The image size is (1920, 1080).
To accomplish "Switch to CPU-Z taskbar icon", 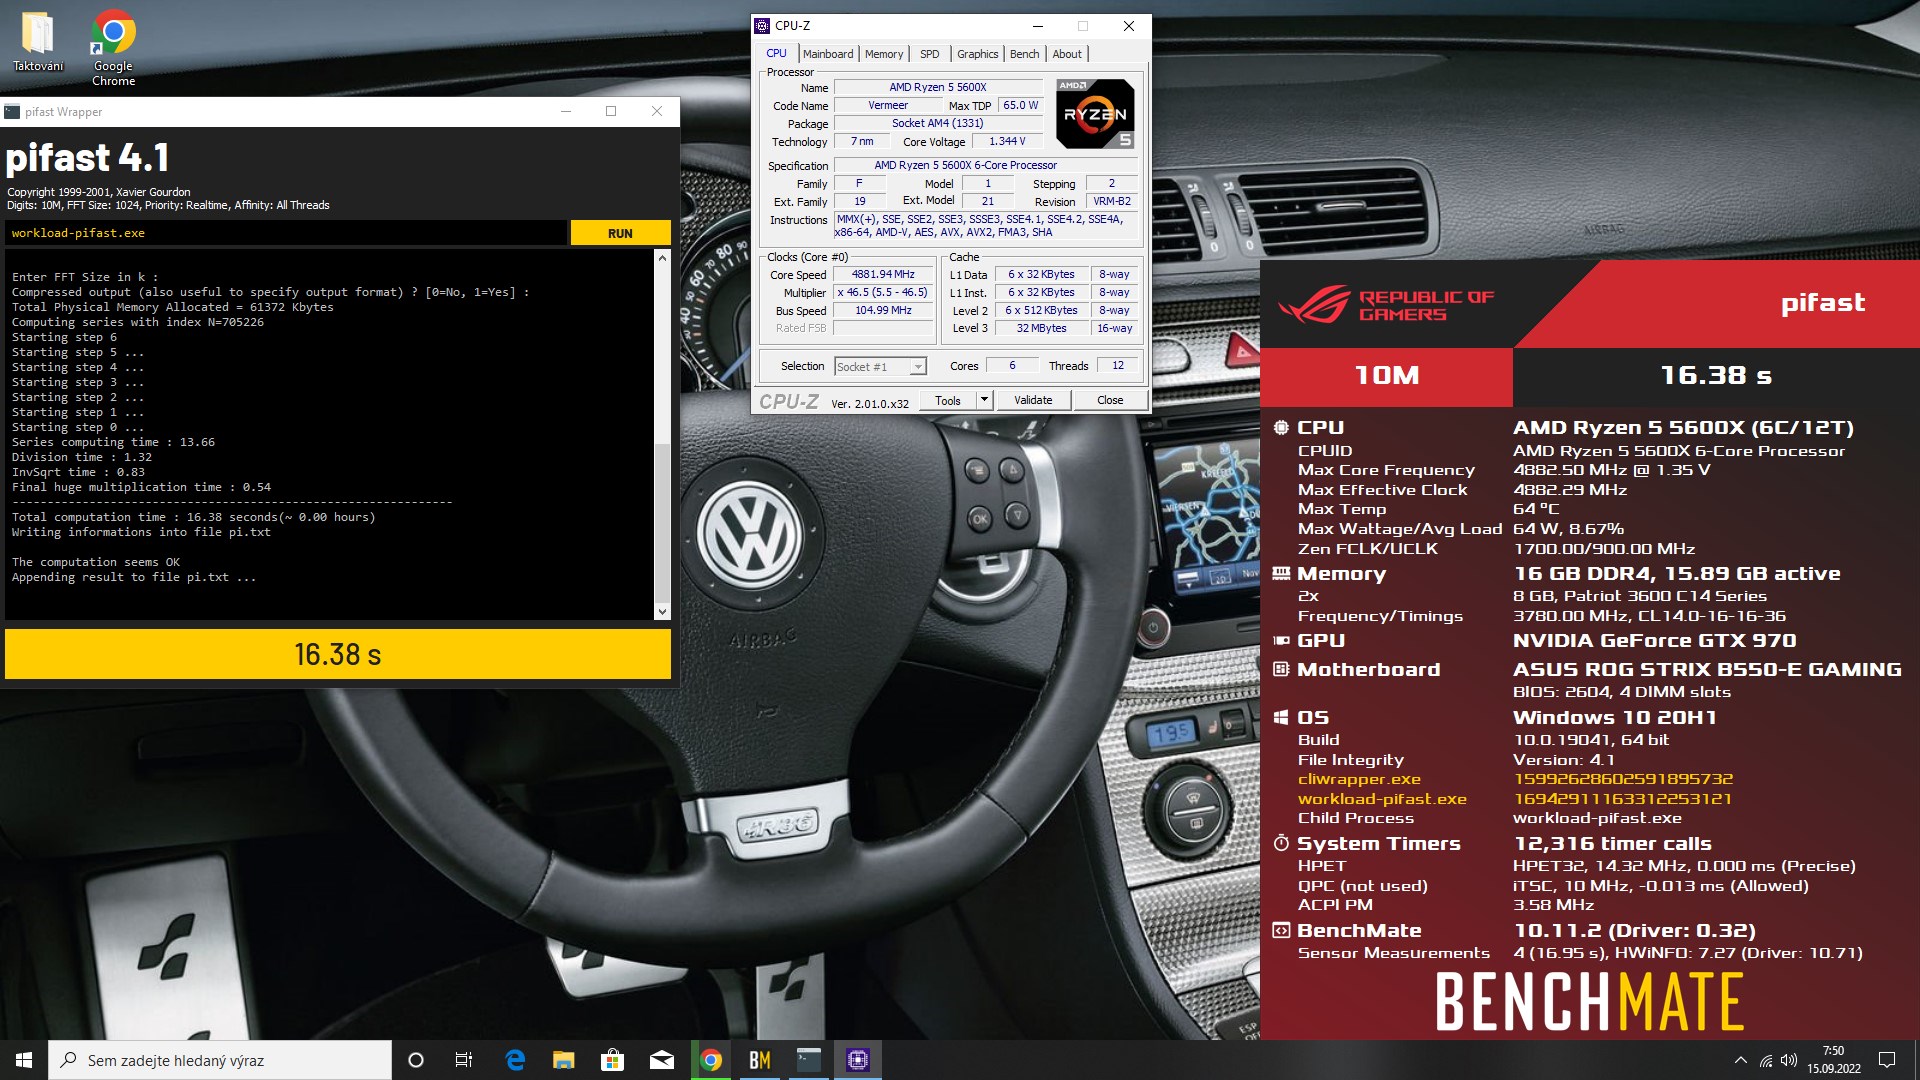I will [x=858, y=1060].
